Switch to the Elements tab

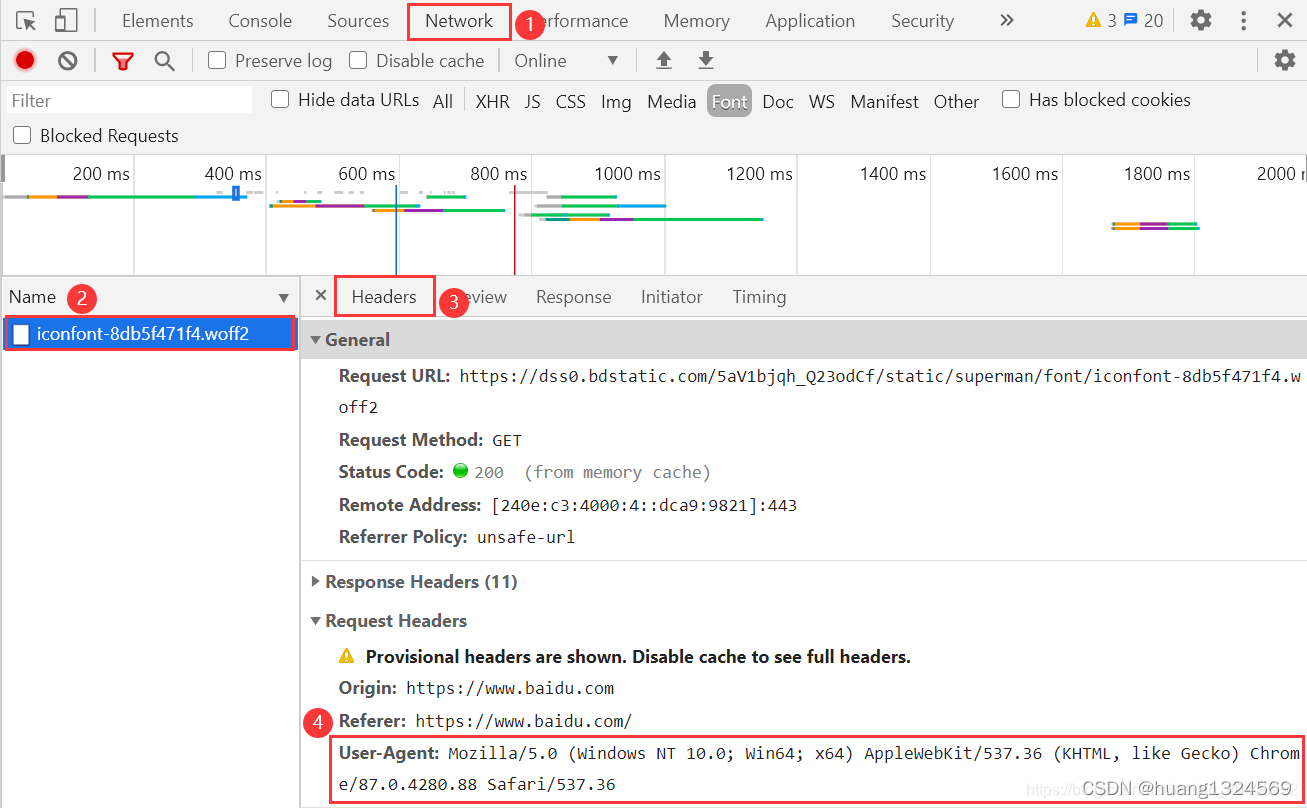(158, 20)
